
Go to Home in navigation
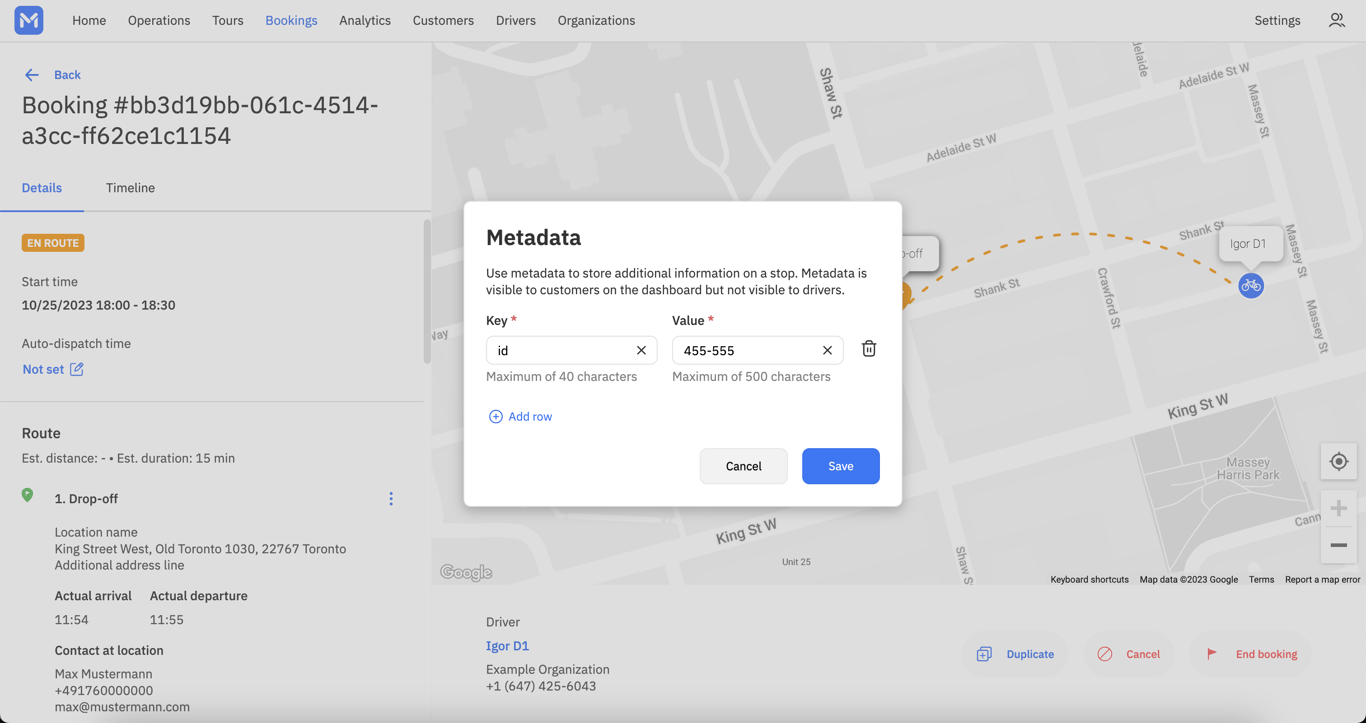[x=89, y=20]
